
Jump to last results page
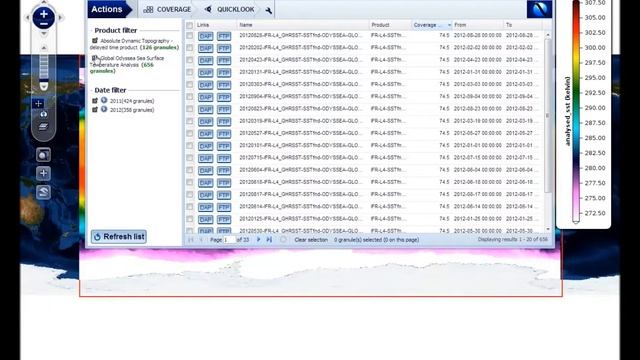[269, 240]
